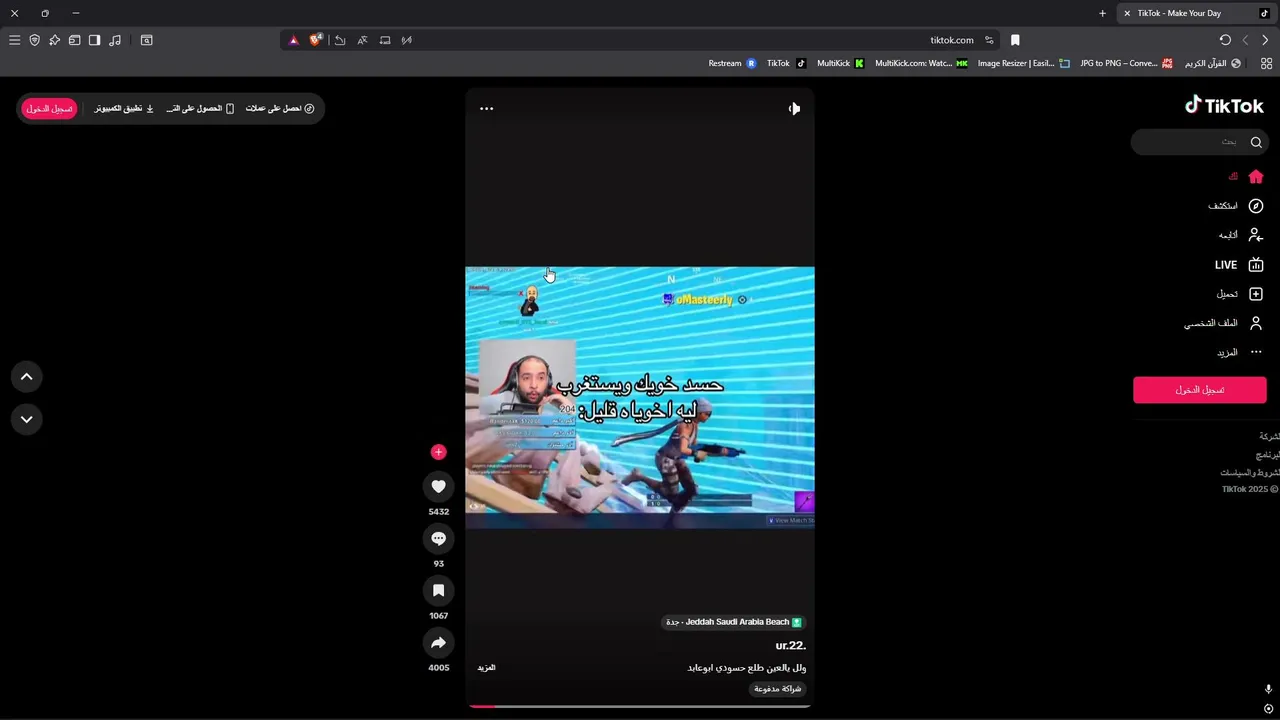1280x720 pixels.
Task: Open the Restream bookmark
Action: click(x=732, y=63)
